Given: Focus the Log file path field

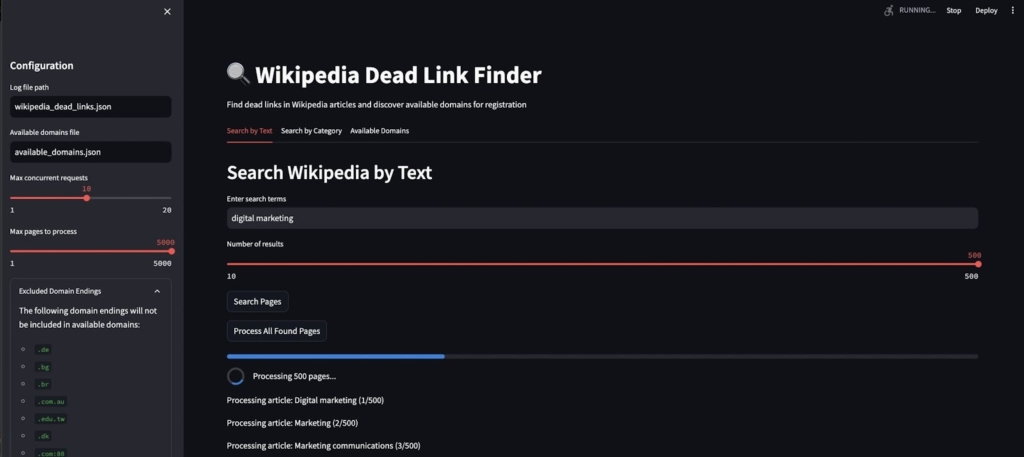Looking at the screenshot, I should [x=90, y=106].
